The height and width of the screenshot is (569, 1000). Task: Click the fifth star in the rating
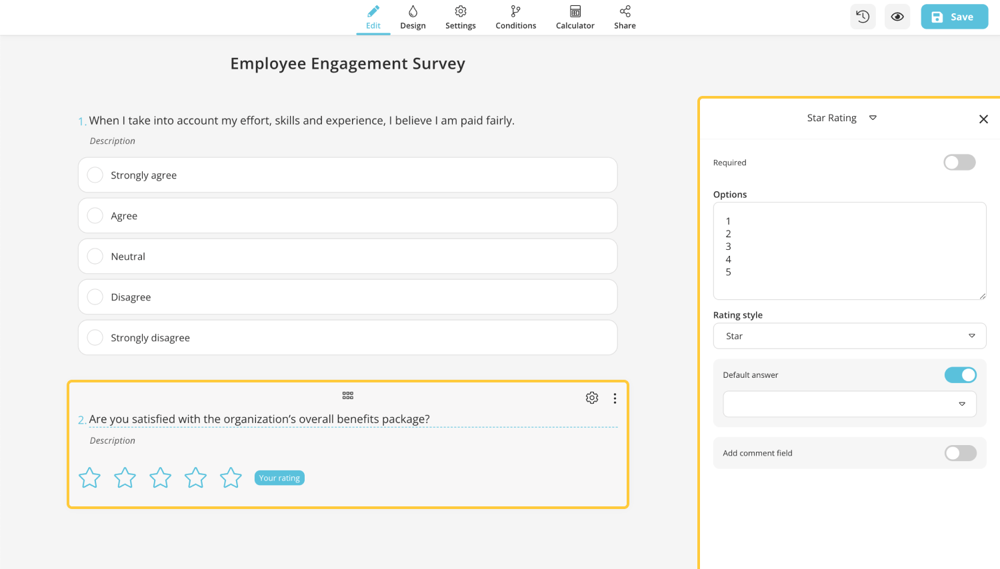click(231, 478)
